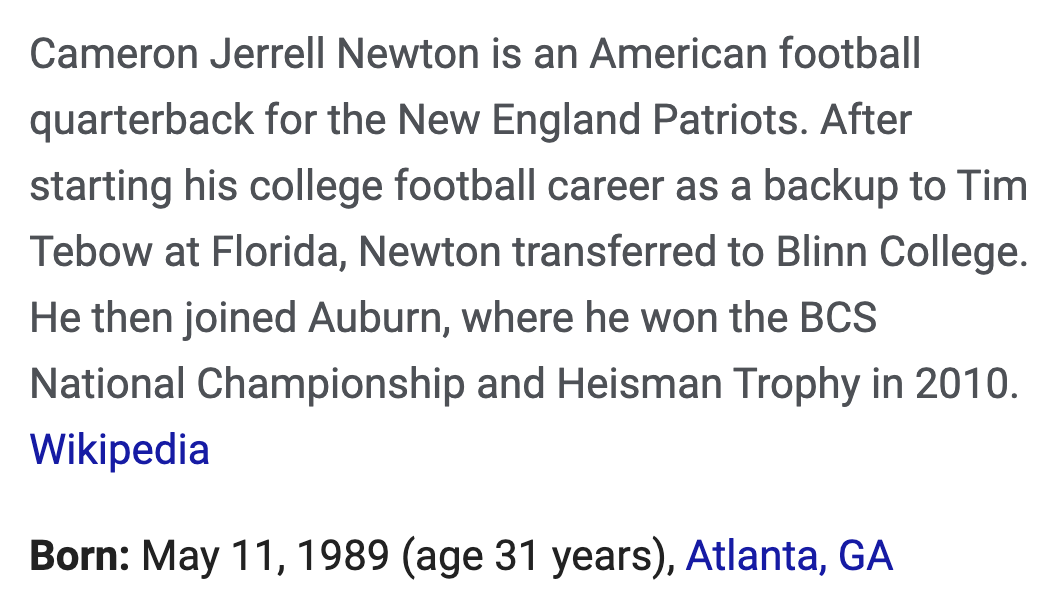
Task: Click the text '(age 31 years)'
Action: [x=539, y=556]
